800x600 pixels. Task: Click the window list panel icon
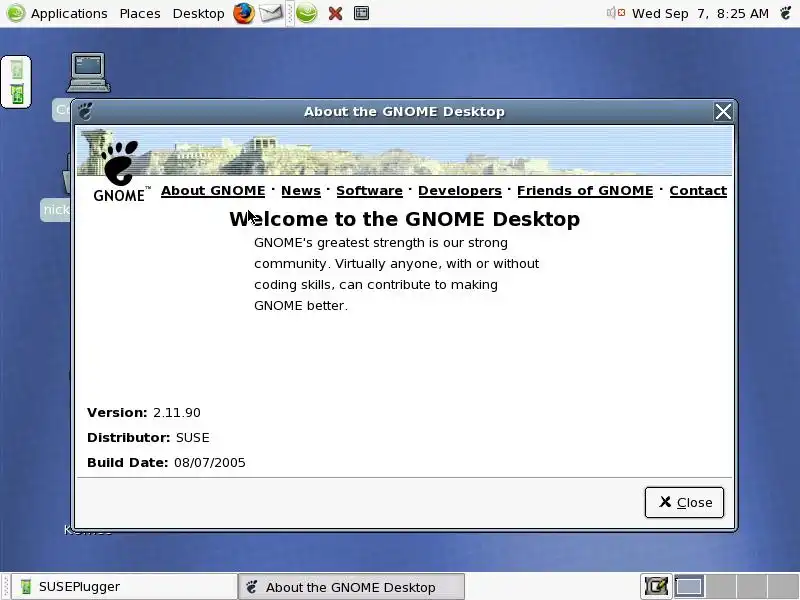(361, 13)
